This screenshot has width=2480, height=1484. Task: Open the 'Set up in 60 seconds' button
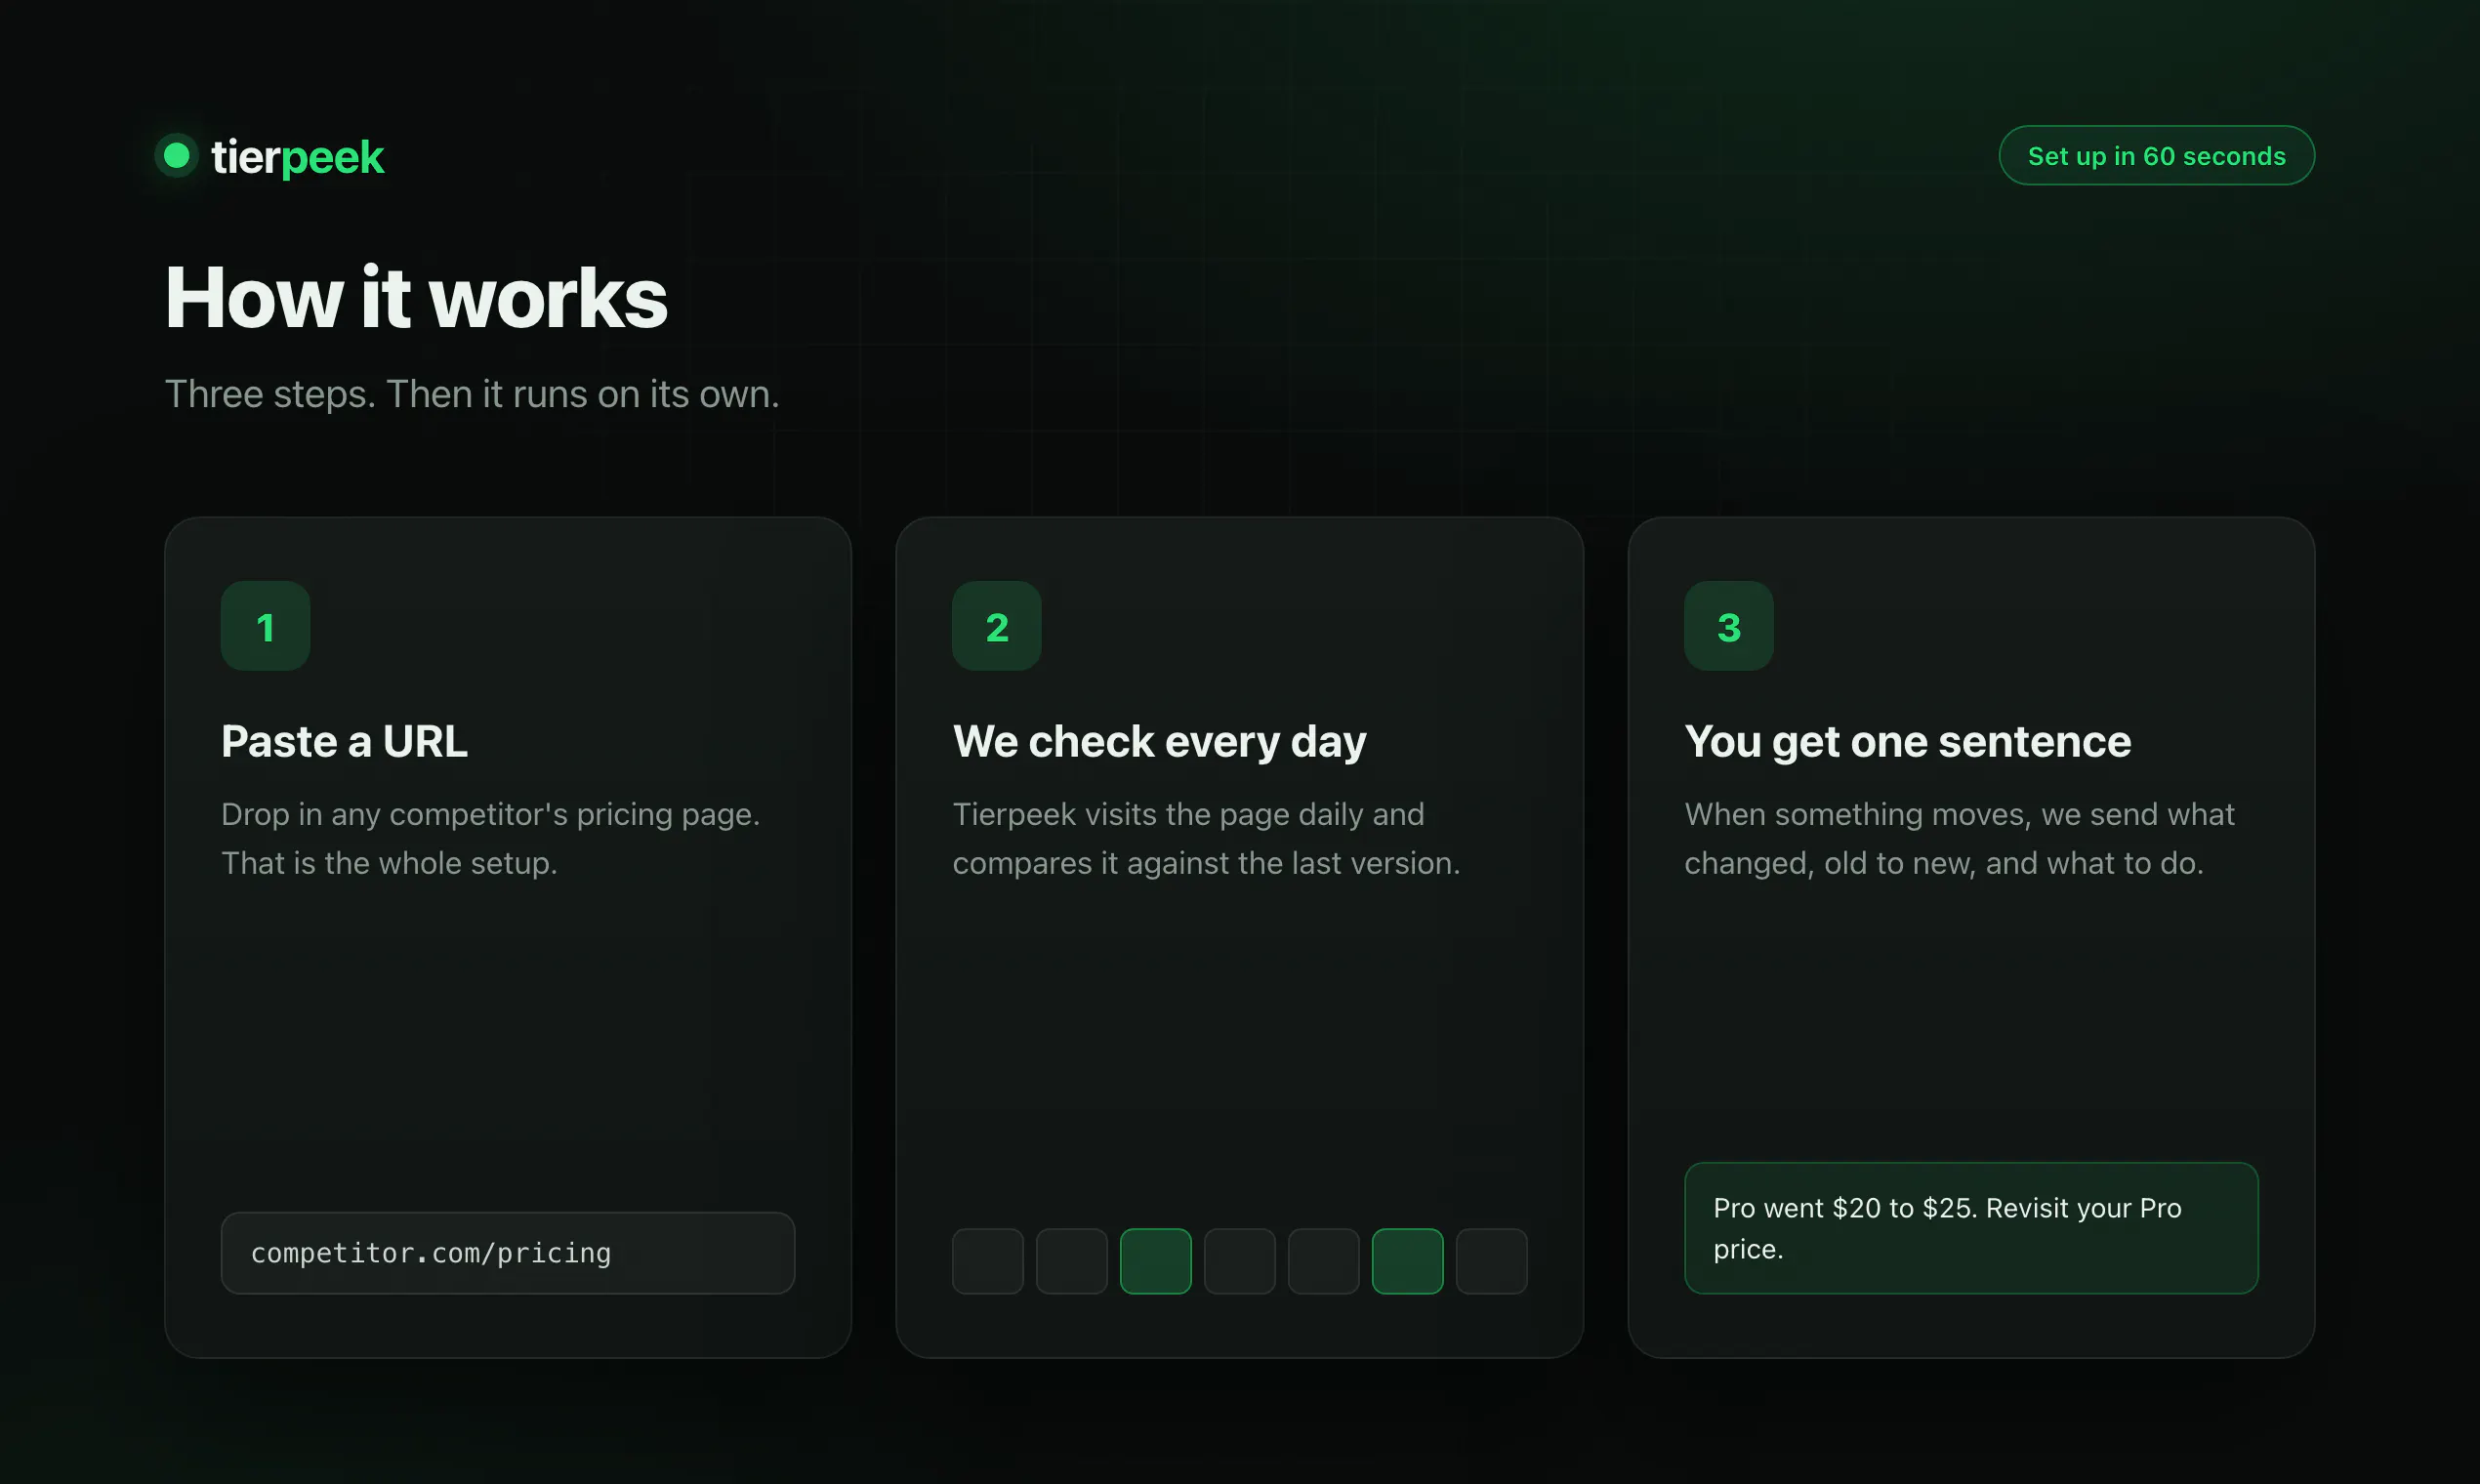pyautogui.click(x=2156, y=155)
